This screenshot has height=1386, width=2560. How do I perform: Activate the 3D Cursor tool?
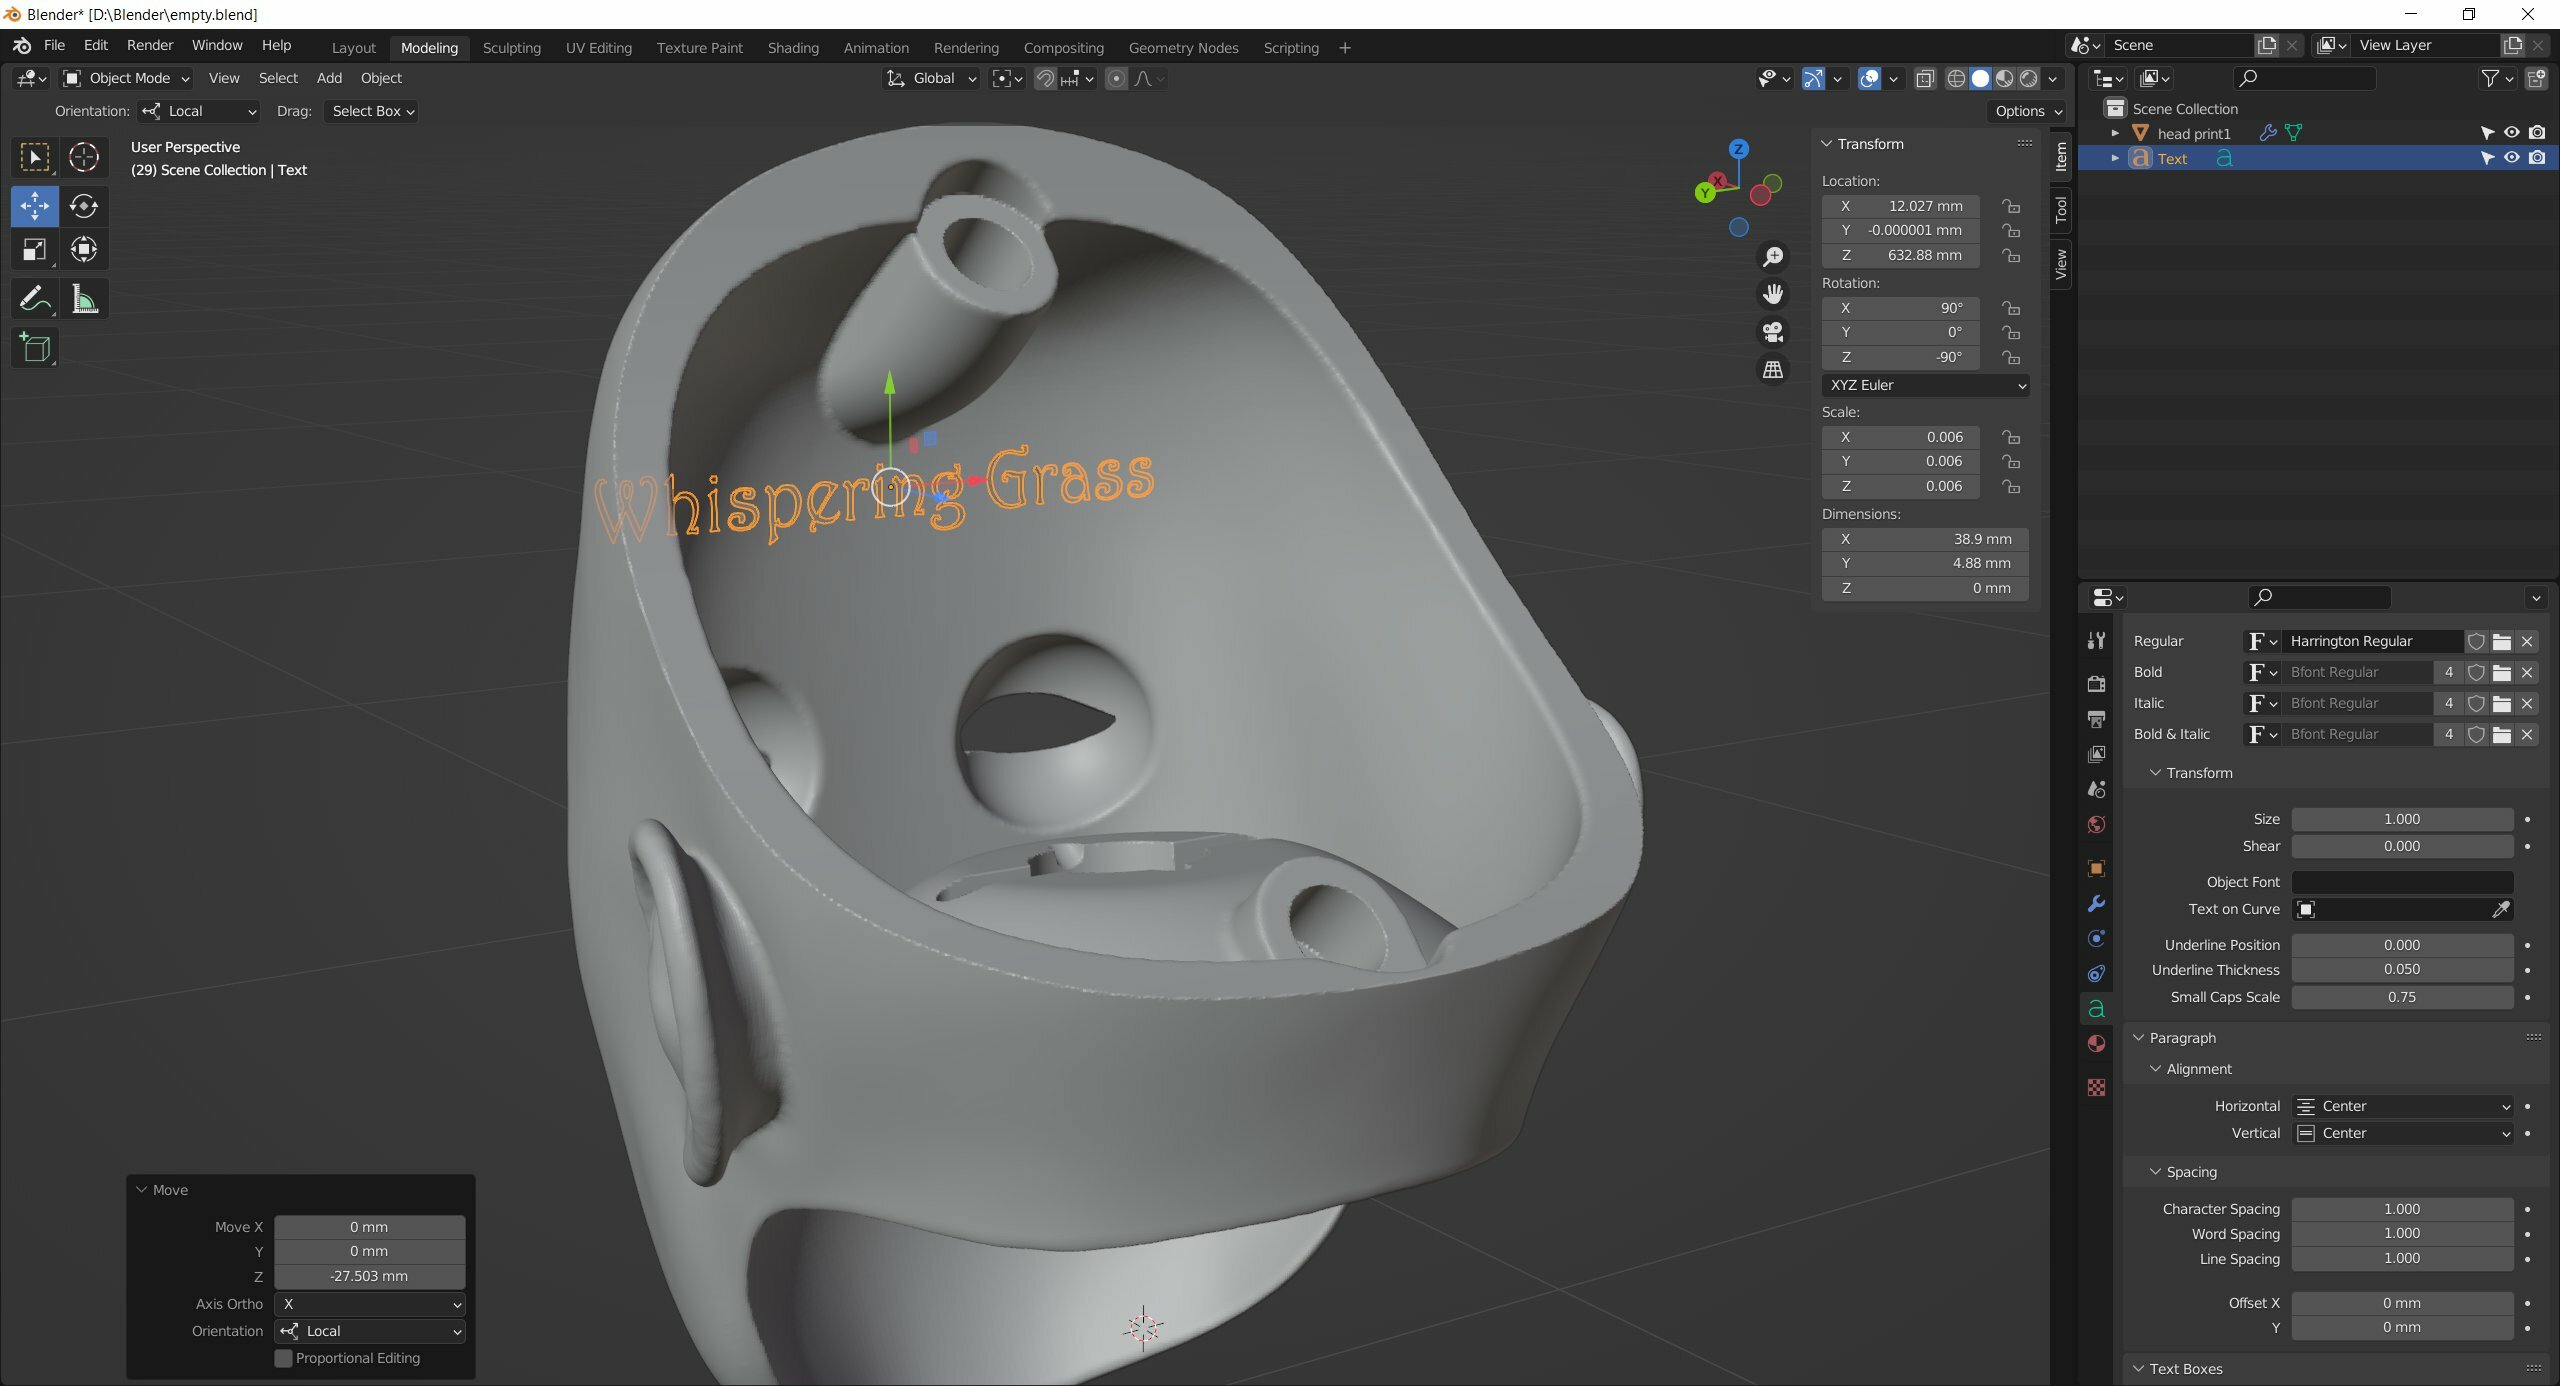tap(84, 157)
